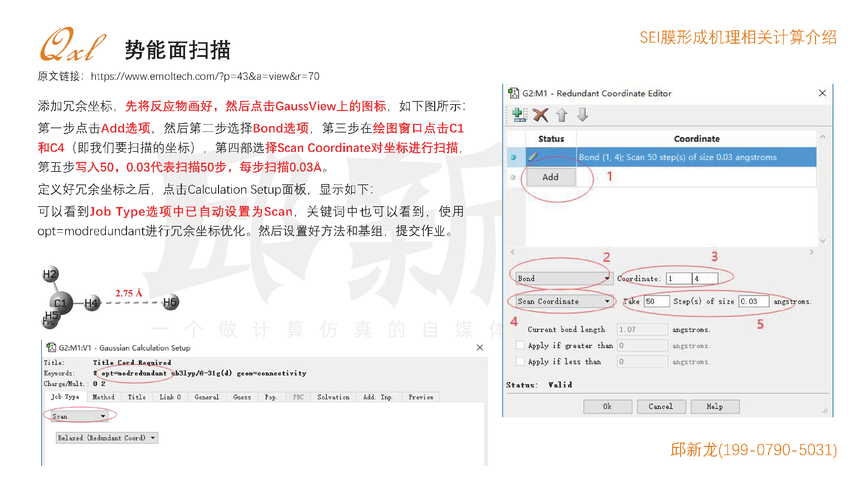This screenshot has width=859, height=482.
Task: Switch to the Method tab
Action: (103, 397)
